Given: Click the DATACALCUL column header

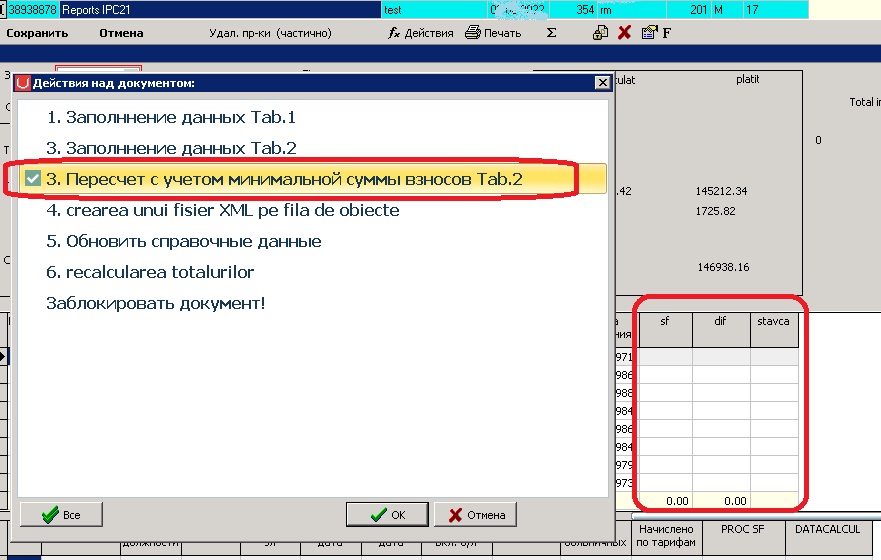Looking at the screenshot, I should click(x=828, y=536).
